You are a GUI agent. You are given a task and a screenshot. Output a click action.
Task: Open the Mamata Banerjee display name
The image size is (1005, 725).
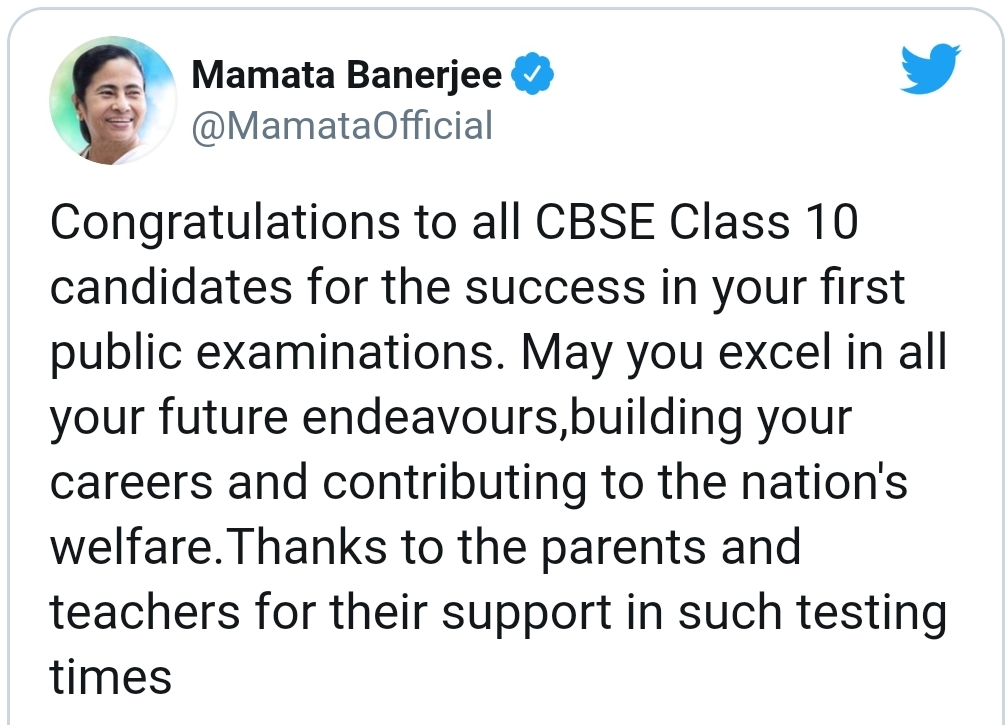tap(346, 74)
